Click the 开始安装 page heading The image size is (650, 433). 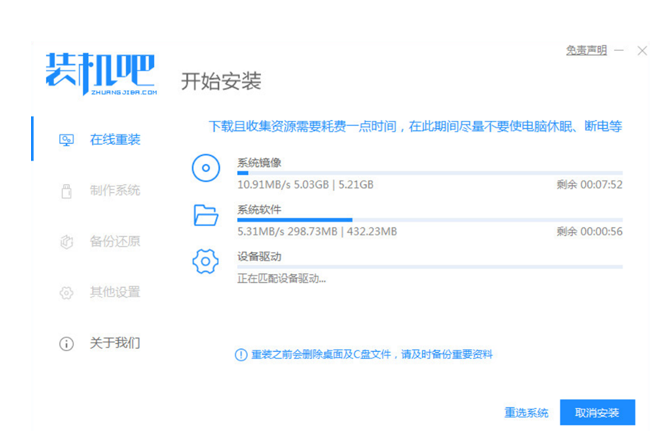(x=220, y=82)
